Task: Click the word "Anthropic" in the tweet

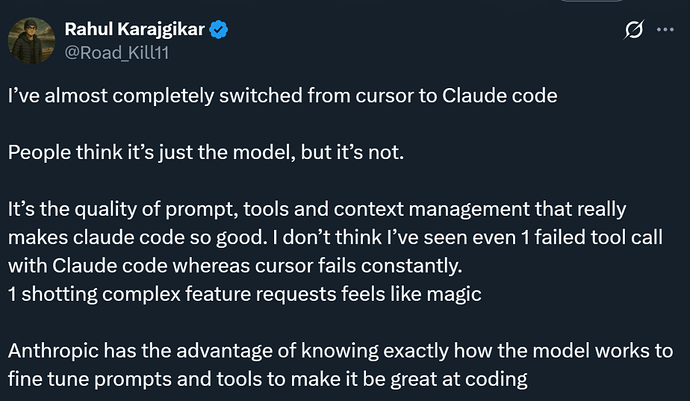Action: click(52, 352)
